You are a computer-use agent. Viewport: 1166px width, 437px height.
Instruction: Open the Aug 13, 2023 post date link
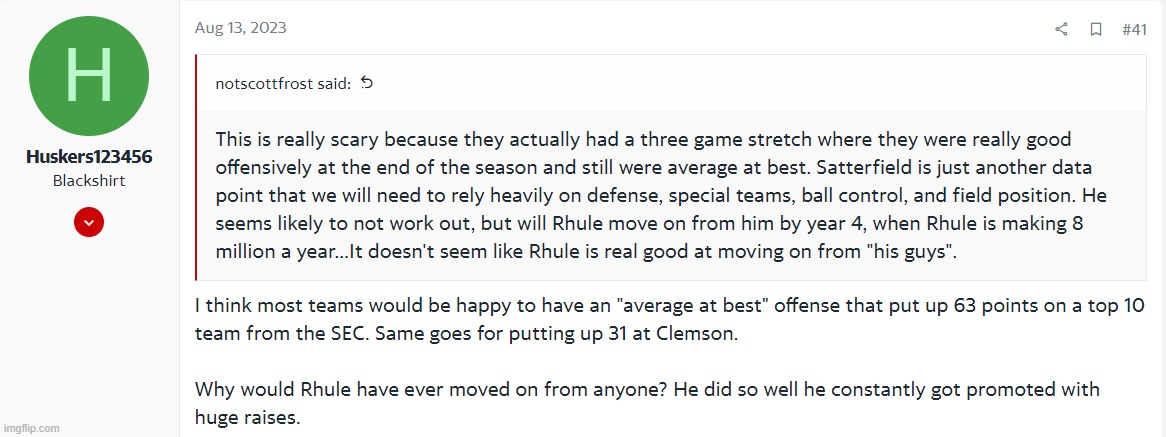pyautogui.click(x=240, y=28)
